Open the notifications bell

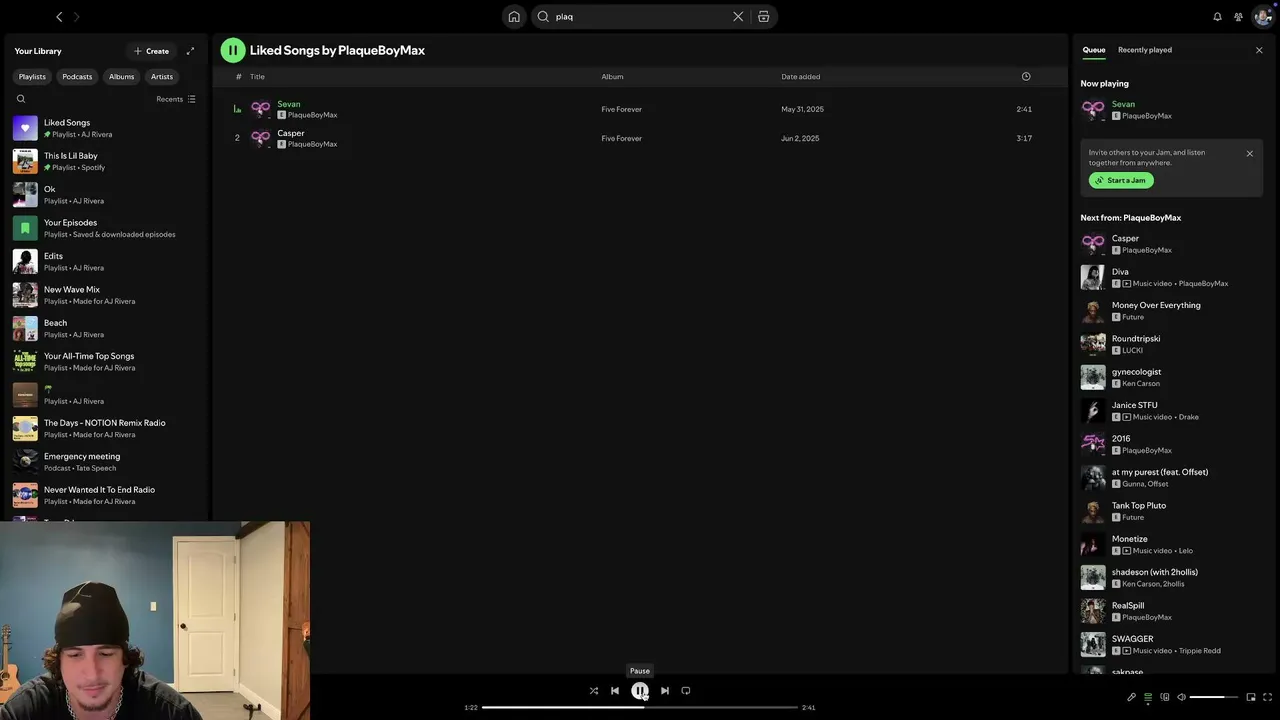1217,17
